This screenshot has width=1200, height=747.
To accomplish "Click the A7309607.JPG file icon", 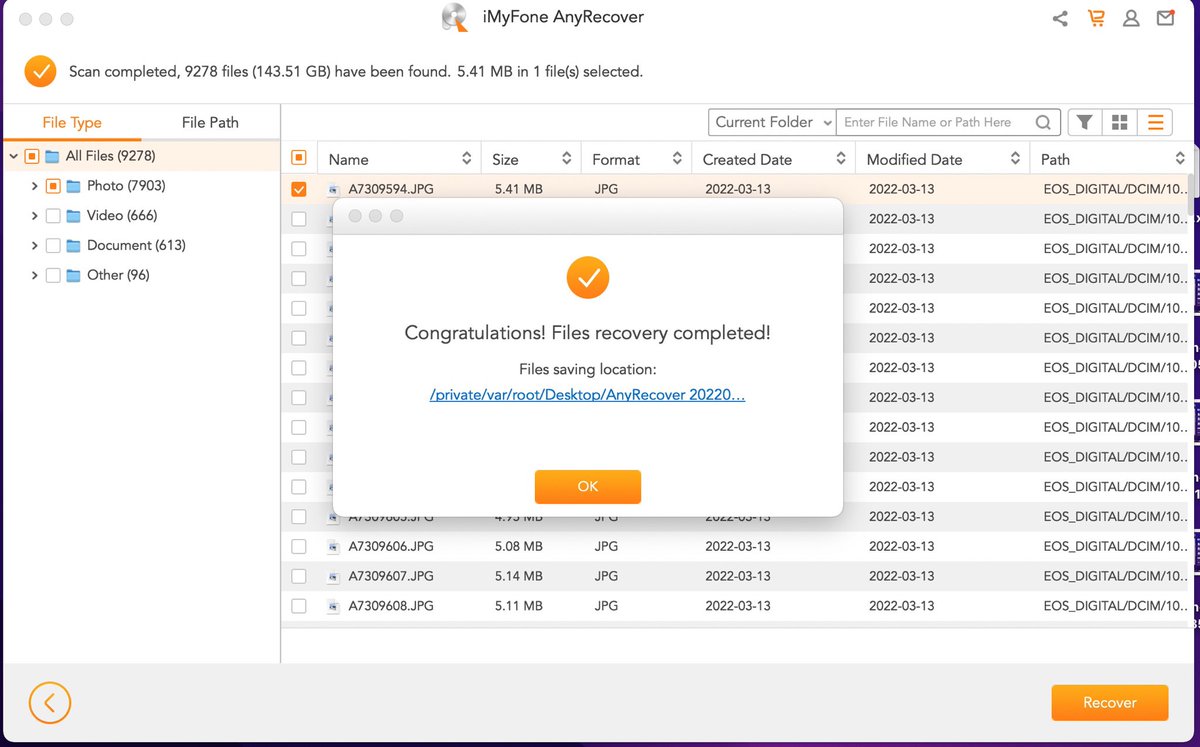I will 334,577.
